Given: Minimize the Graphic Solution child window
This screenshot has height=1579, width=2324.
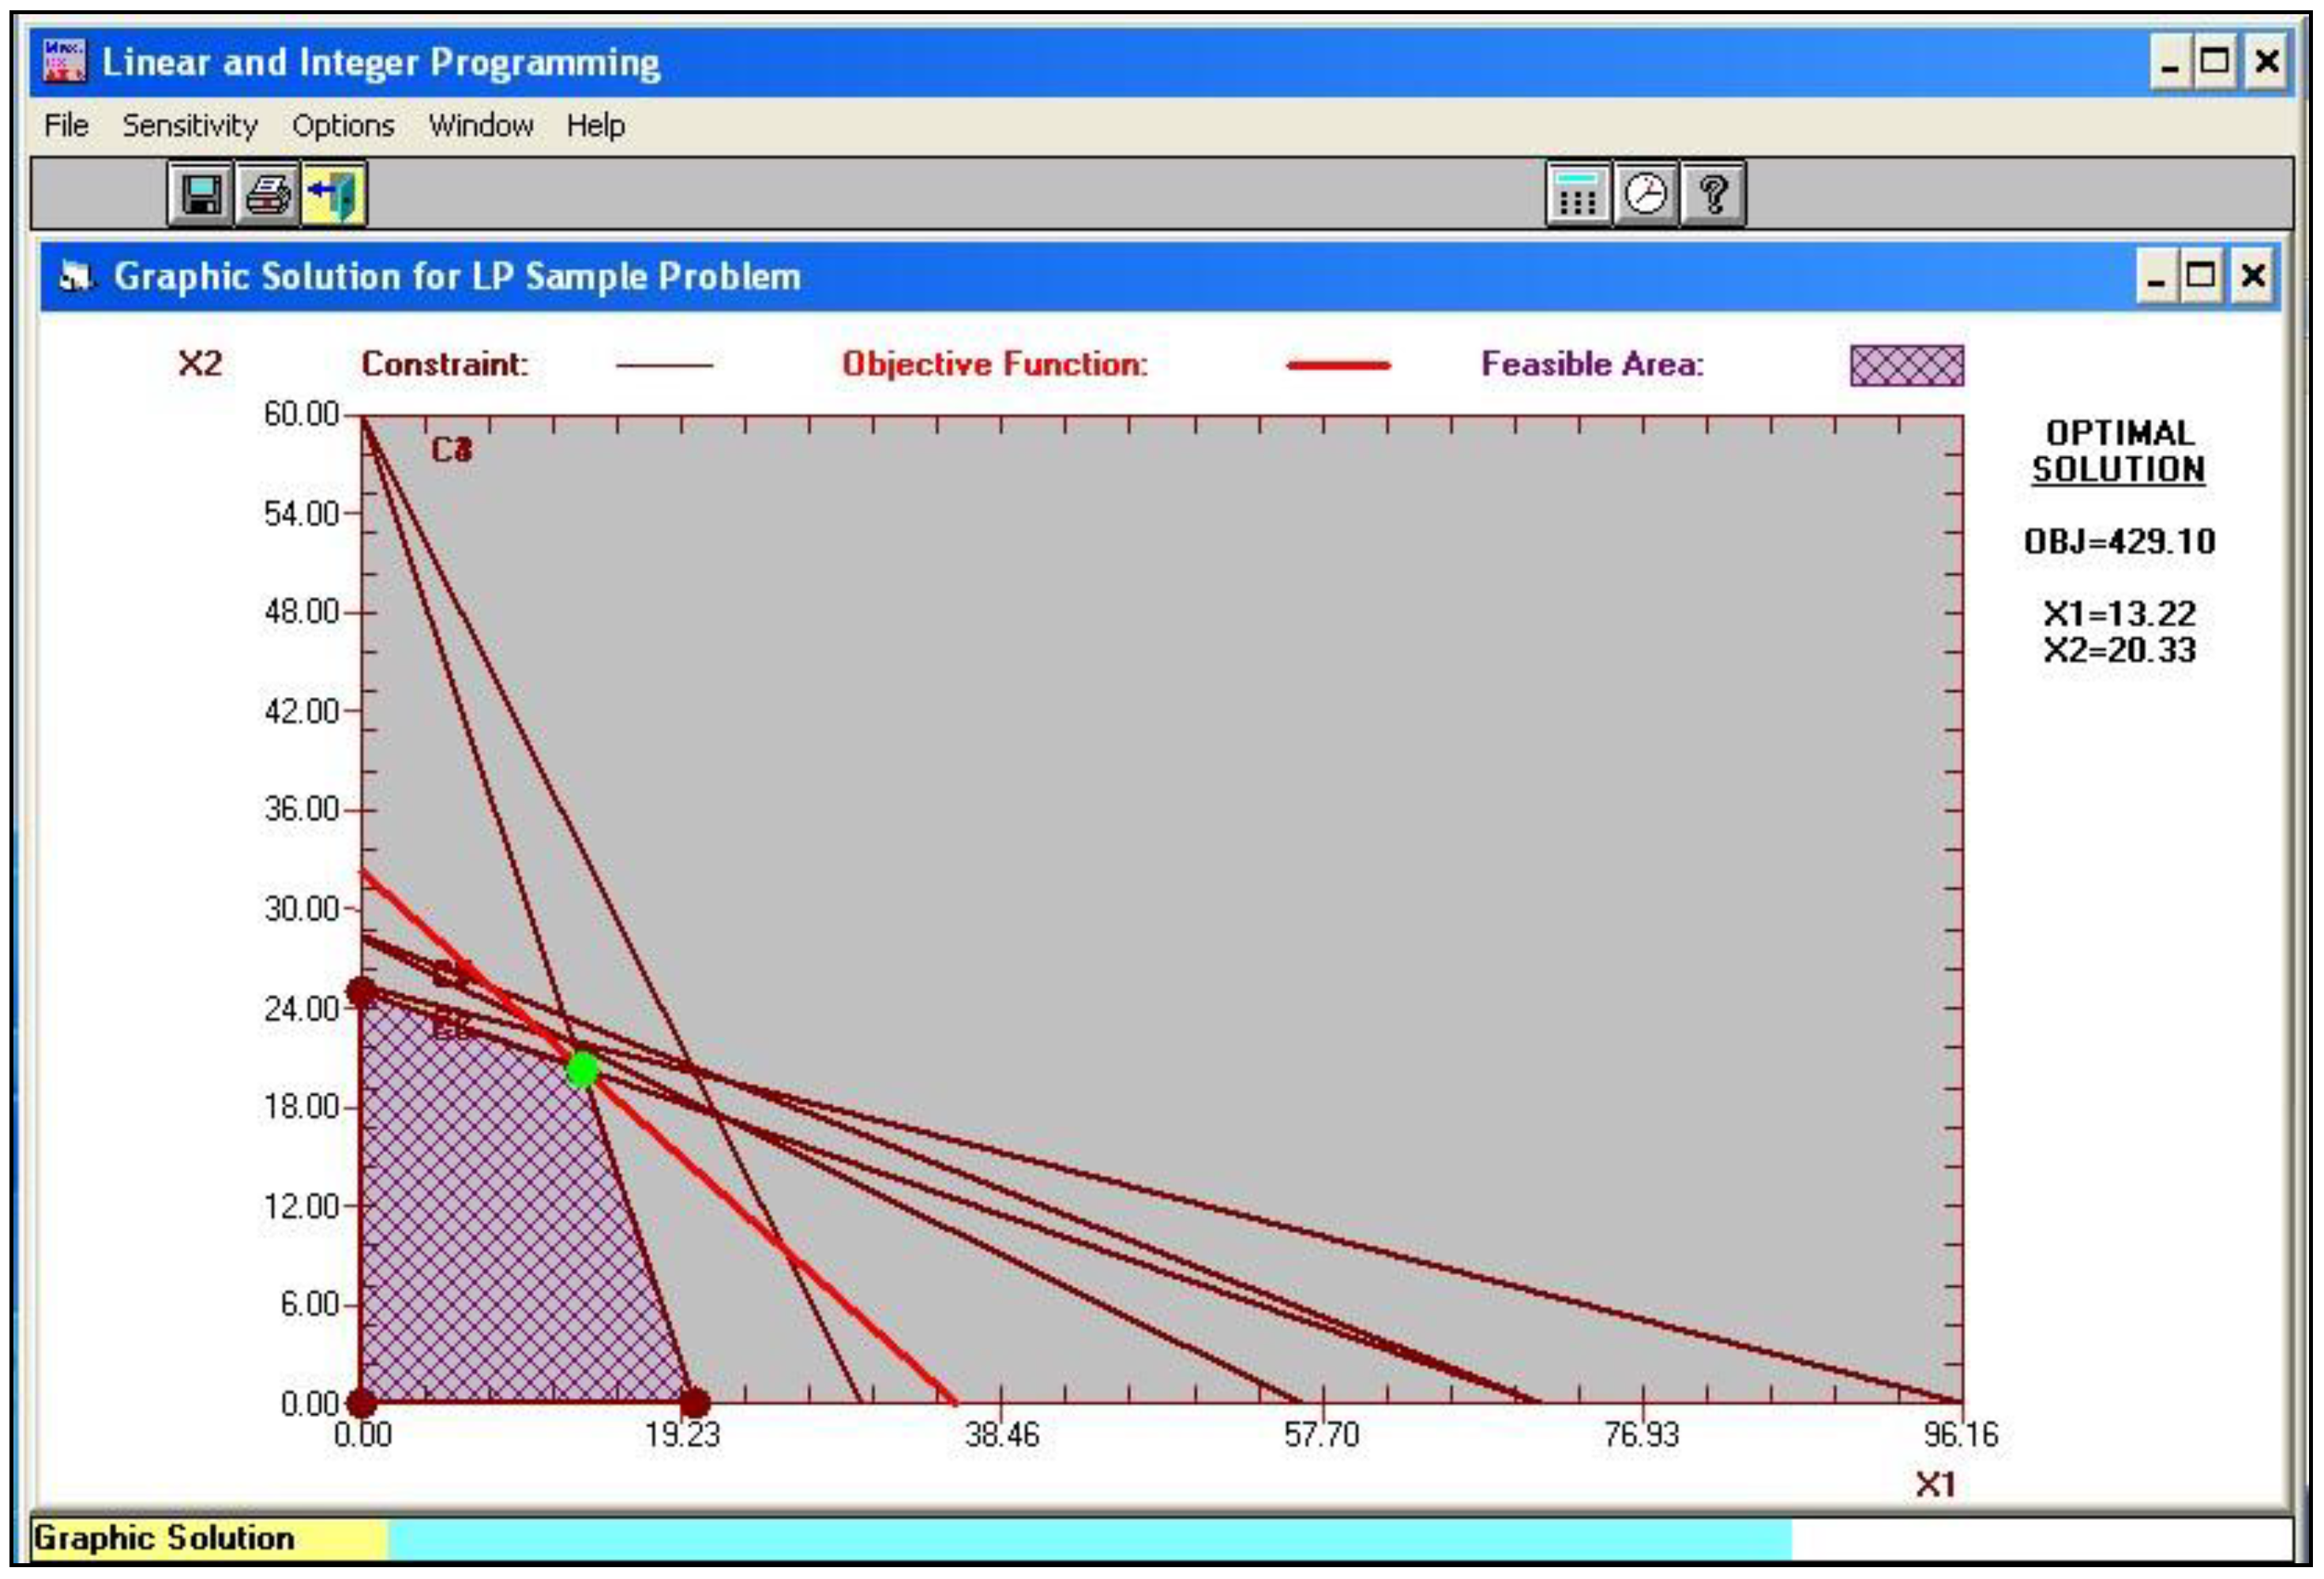Looking at the screenshot, I should click(2155, 276).
